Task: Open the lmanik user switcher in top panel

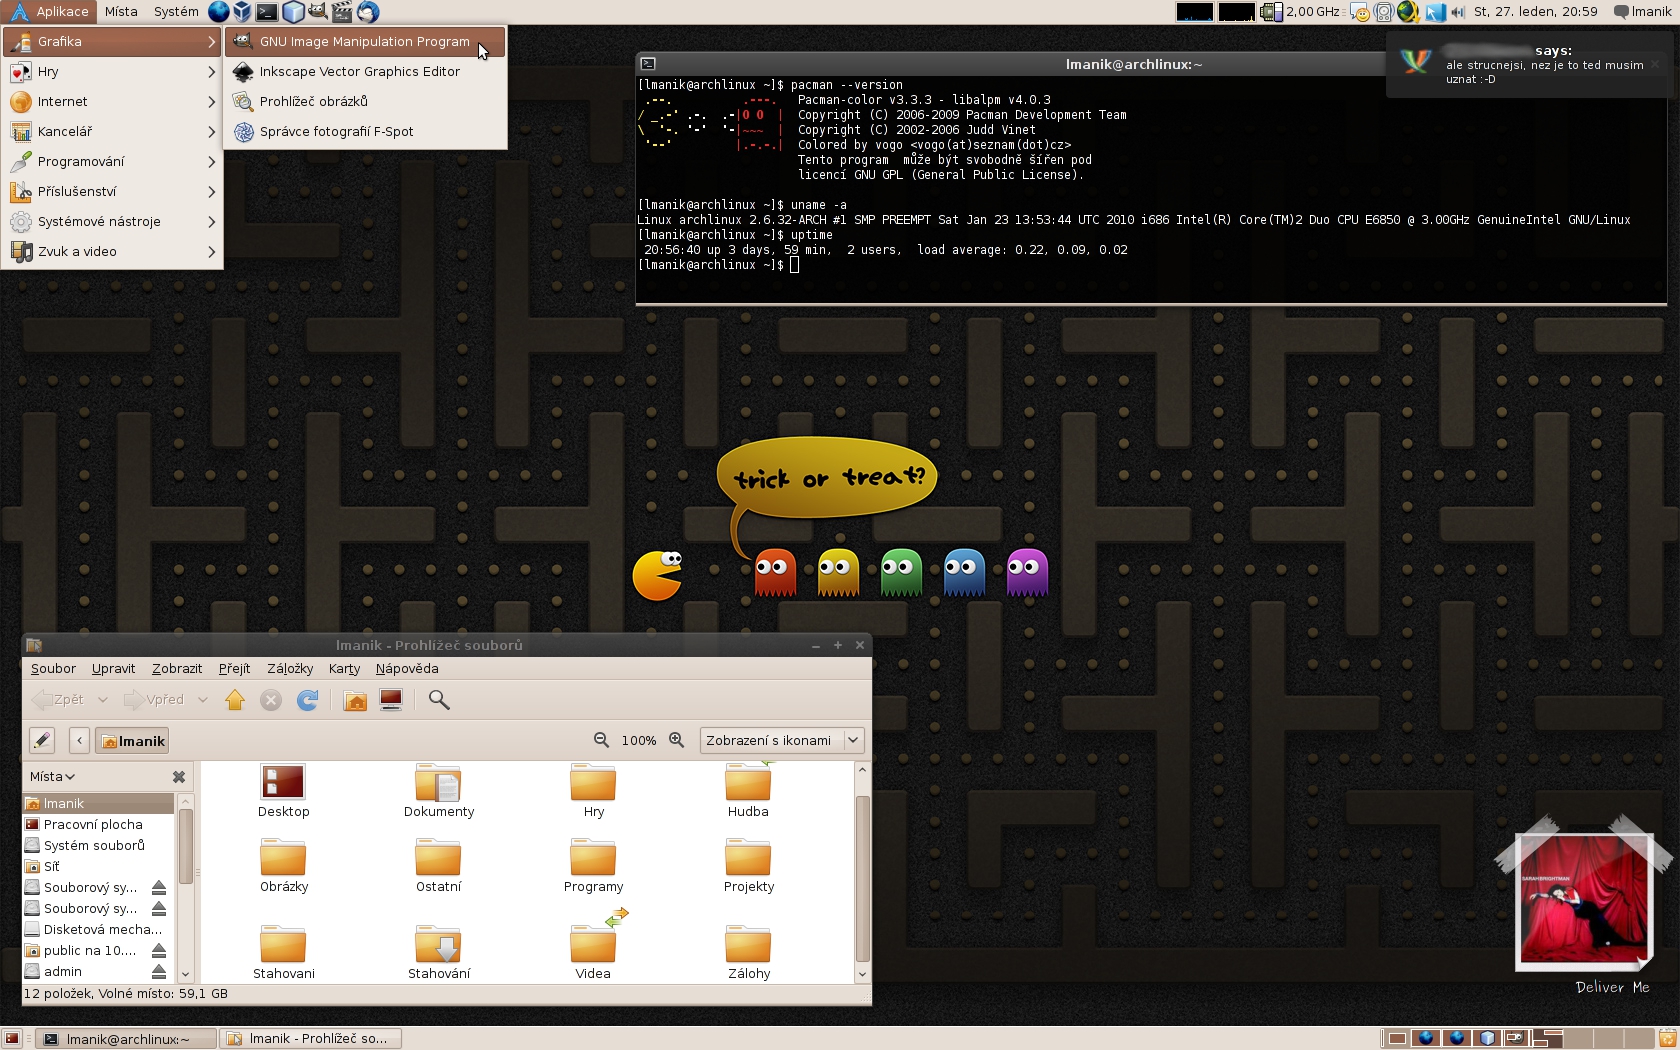Action: (1641, 12)
